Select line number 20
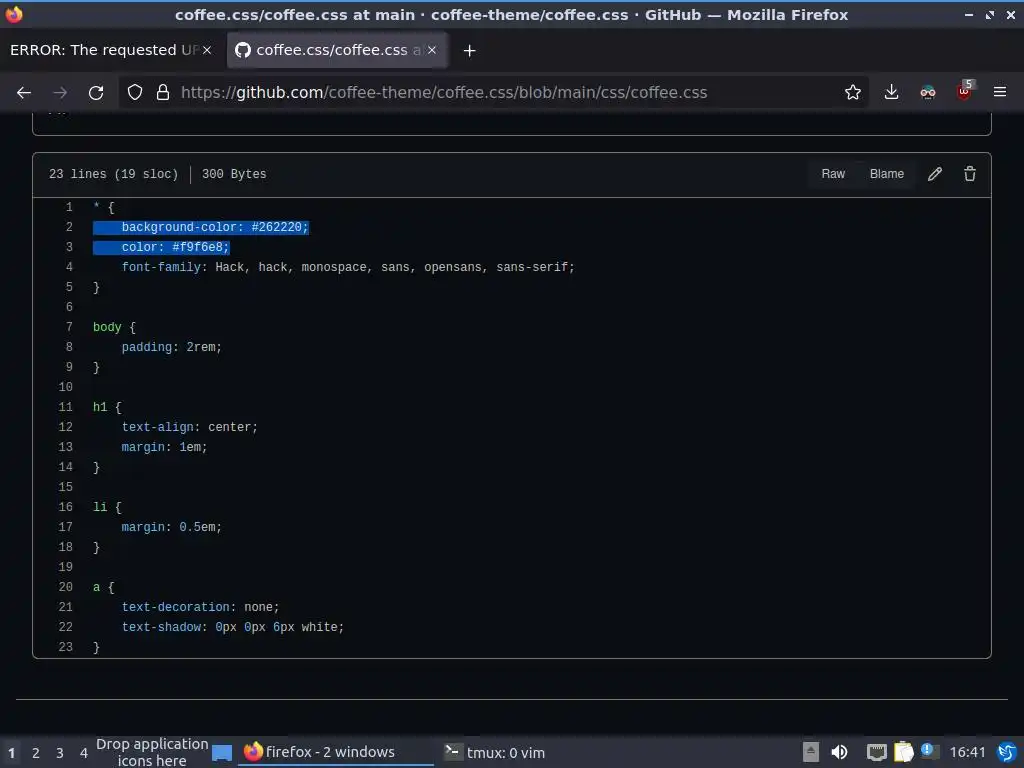 [x=65, y=587]
